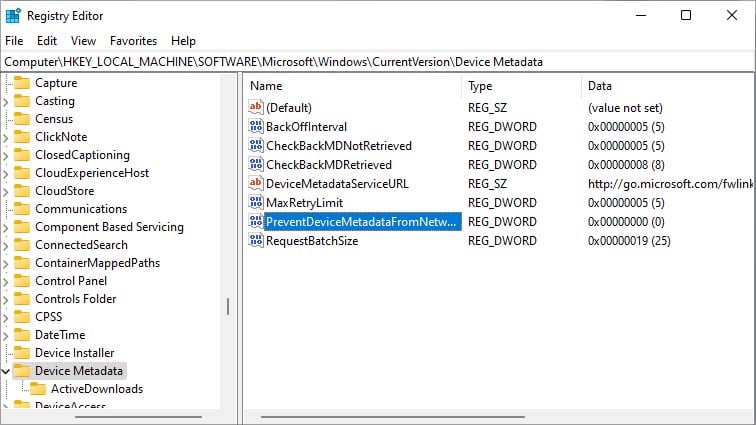Open the Favorites menu
The image size is (756, 425).
click(133, 41)
